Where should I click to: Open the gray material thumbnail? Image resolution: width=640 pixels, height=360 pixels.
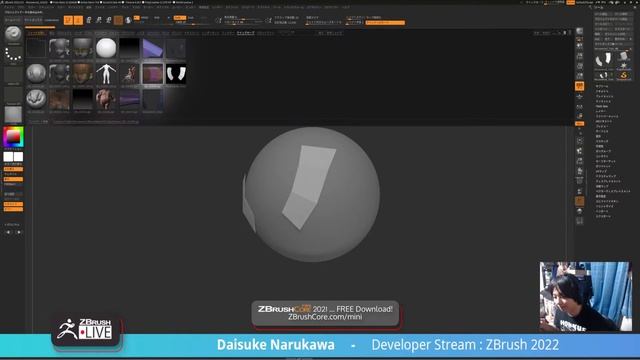coord(13,115)
